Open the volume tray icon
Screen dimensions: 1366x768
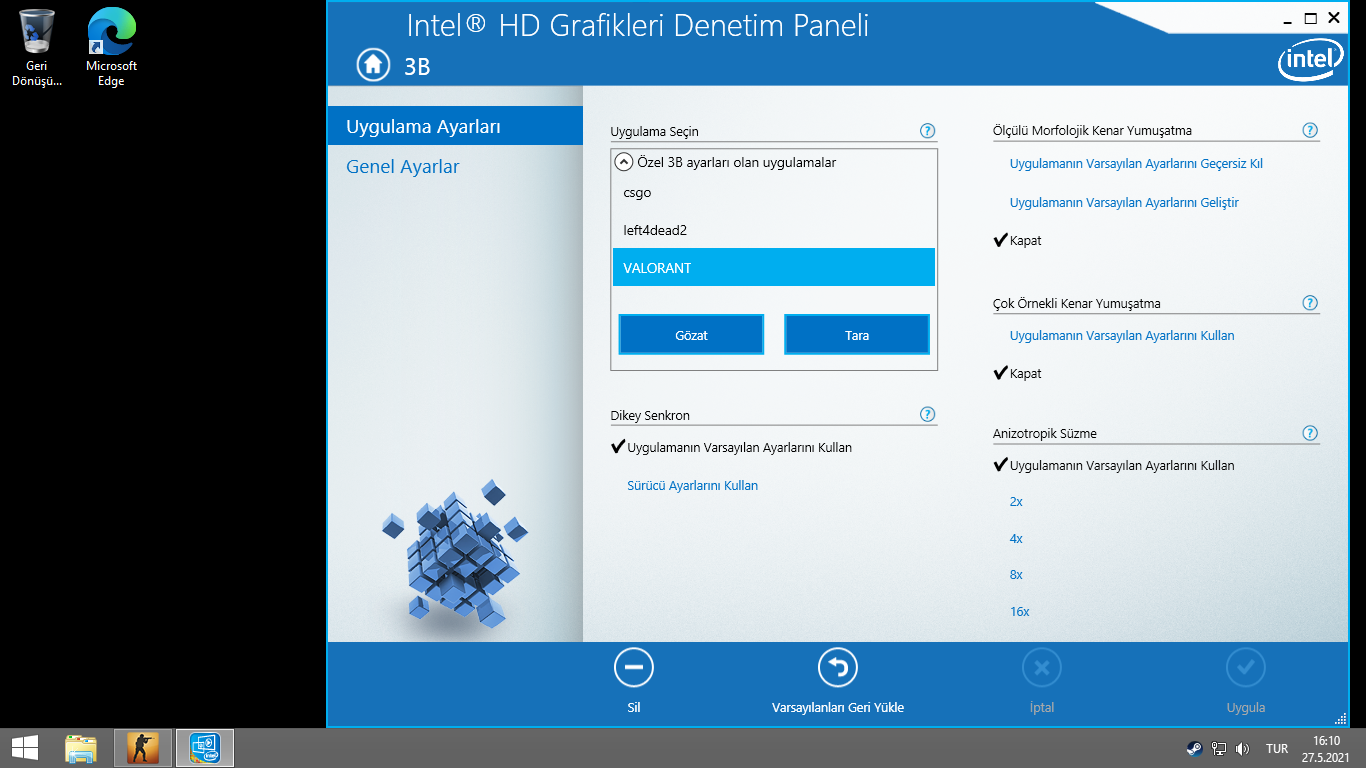(1242, 748)
